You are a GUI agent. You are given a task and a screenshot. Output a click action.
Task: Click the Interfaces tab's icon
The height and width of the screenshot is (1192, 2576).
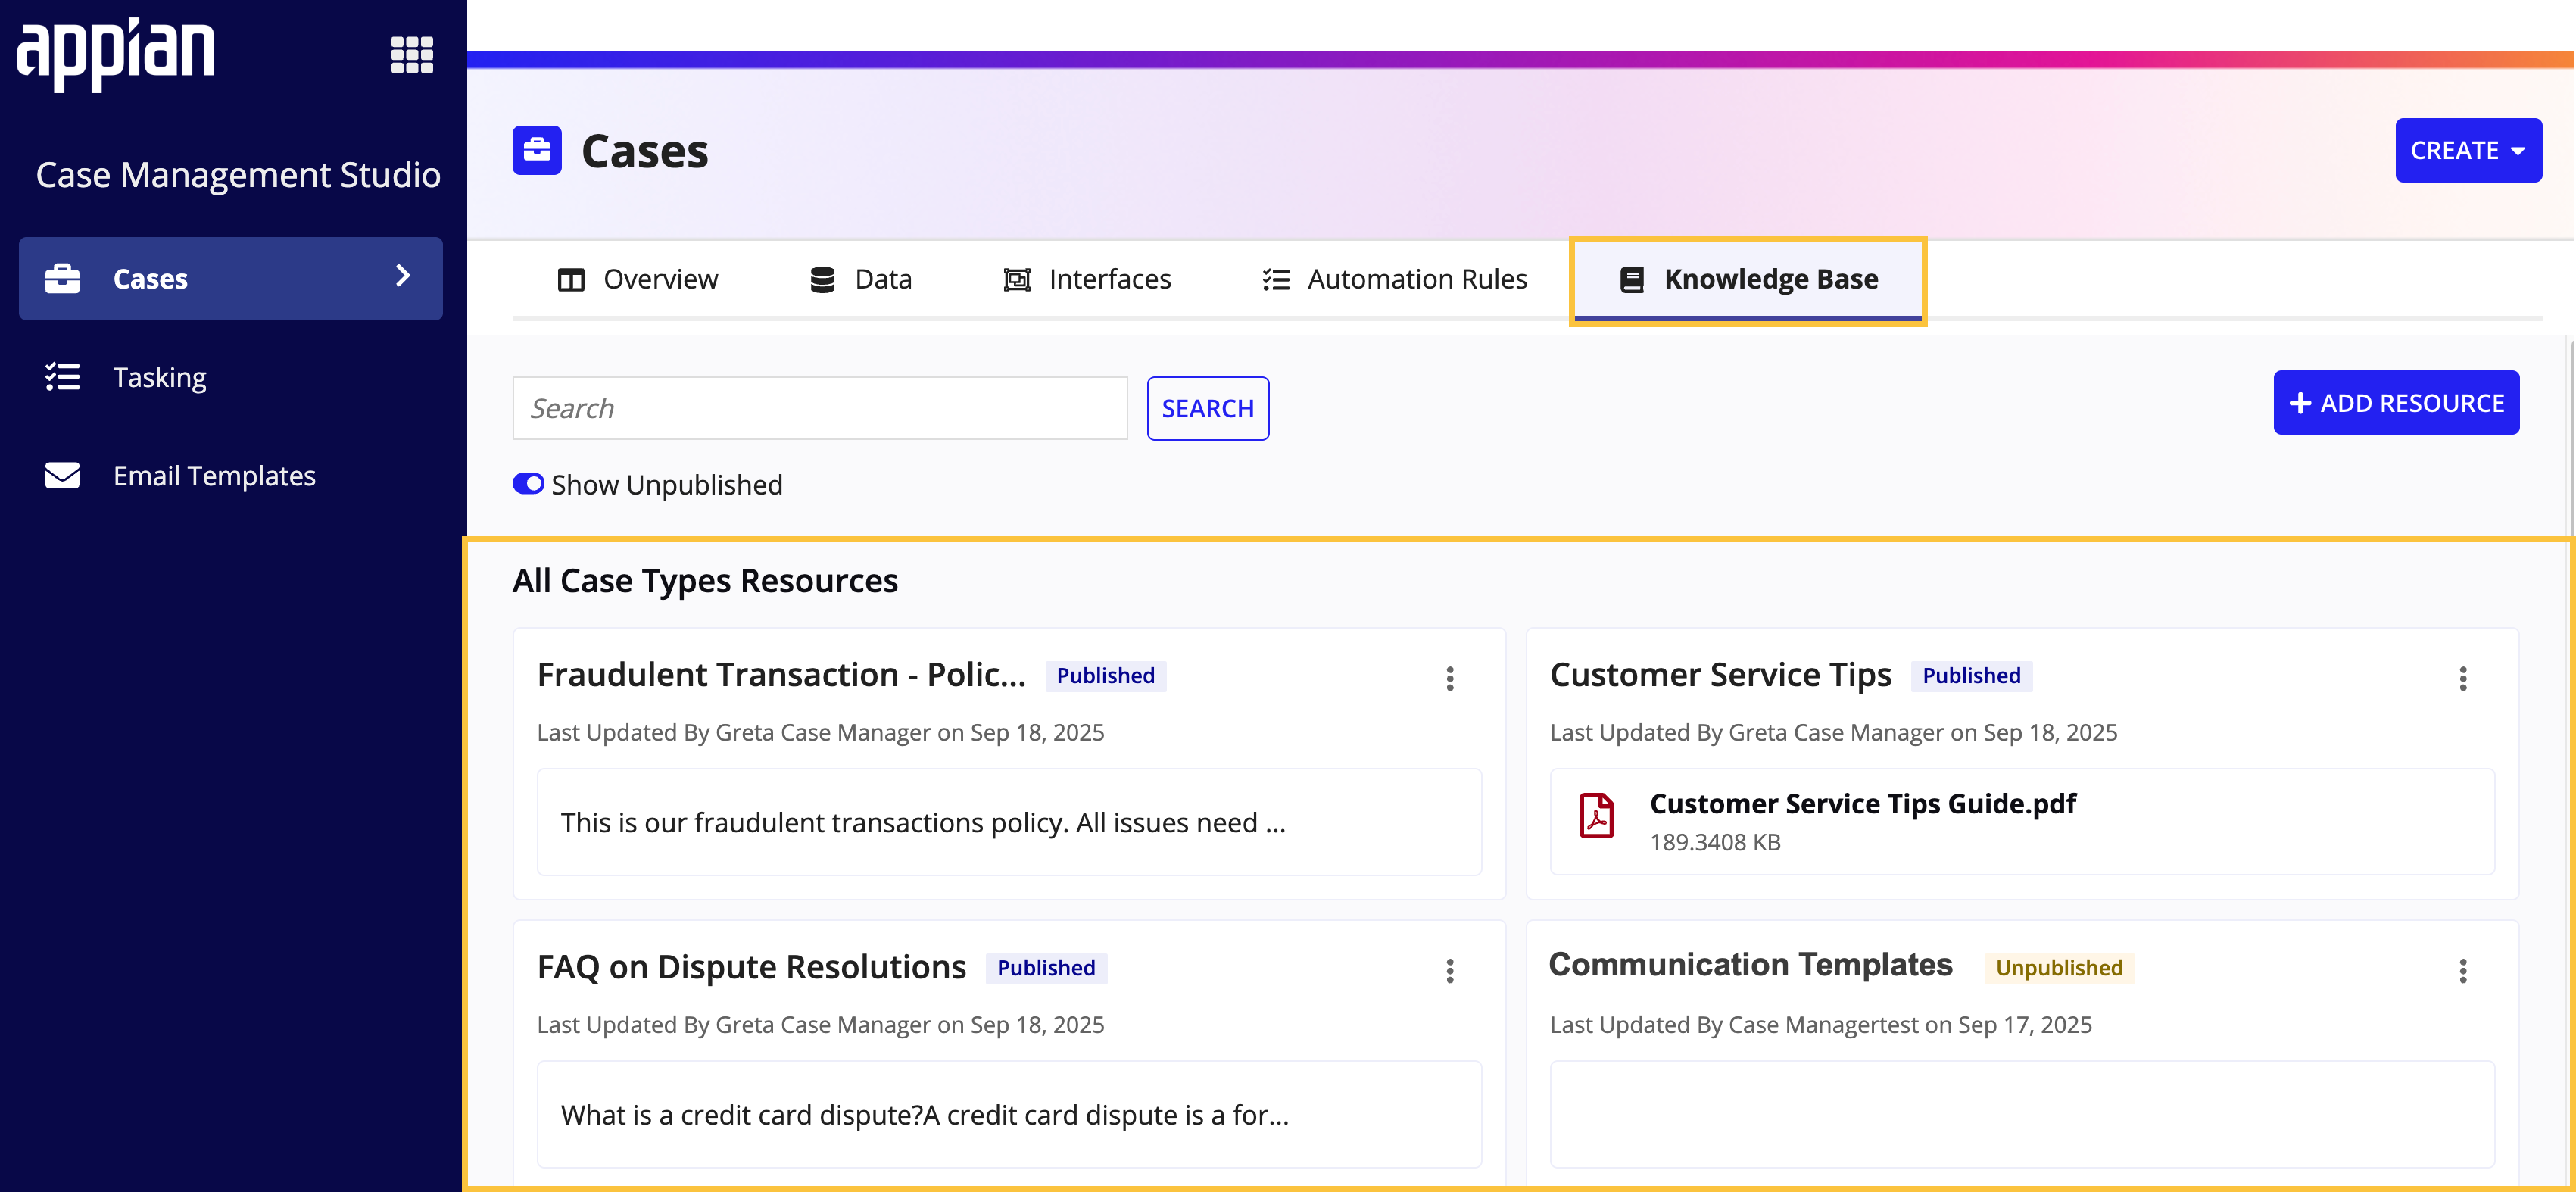click(1017, 279)
